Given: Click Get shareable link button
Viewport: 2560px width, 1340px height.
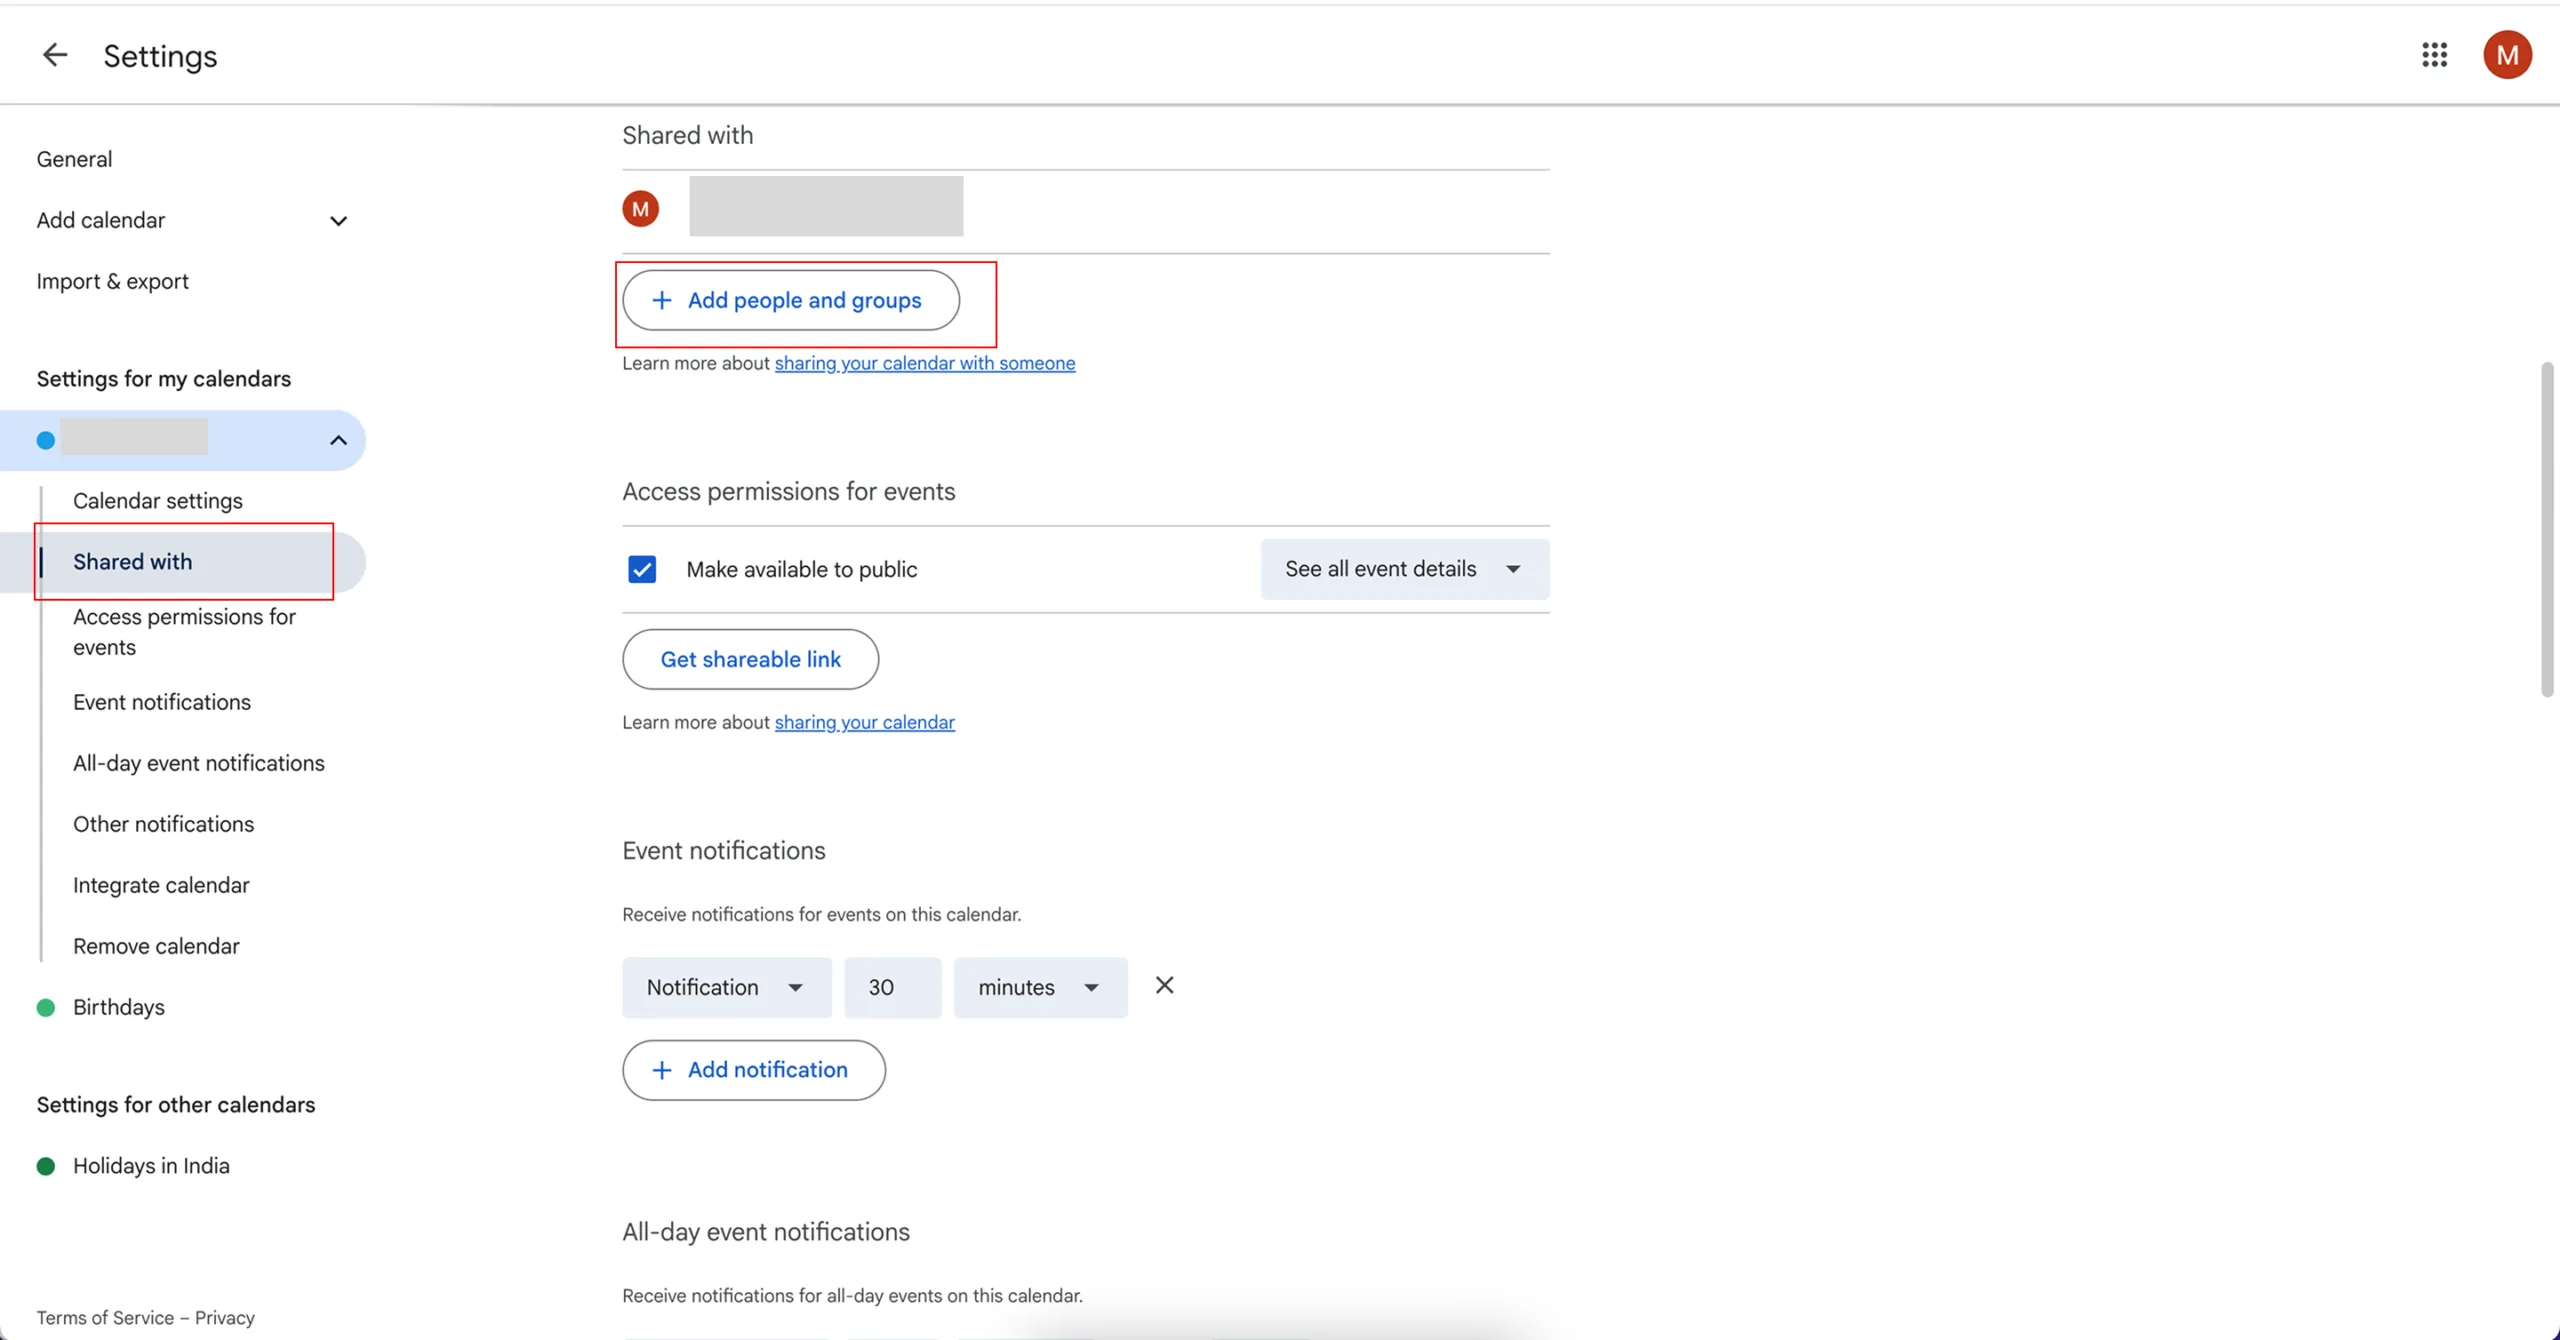Looking at the screenshot, I should [750, 659].
